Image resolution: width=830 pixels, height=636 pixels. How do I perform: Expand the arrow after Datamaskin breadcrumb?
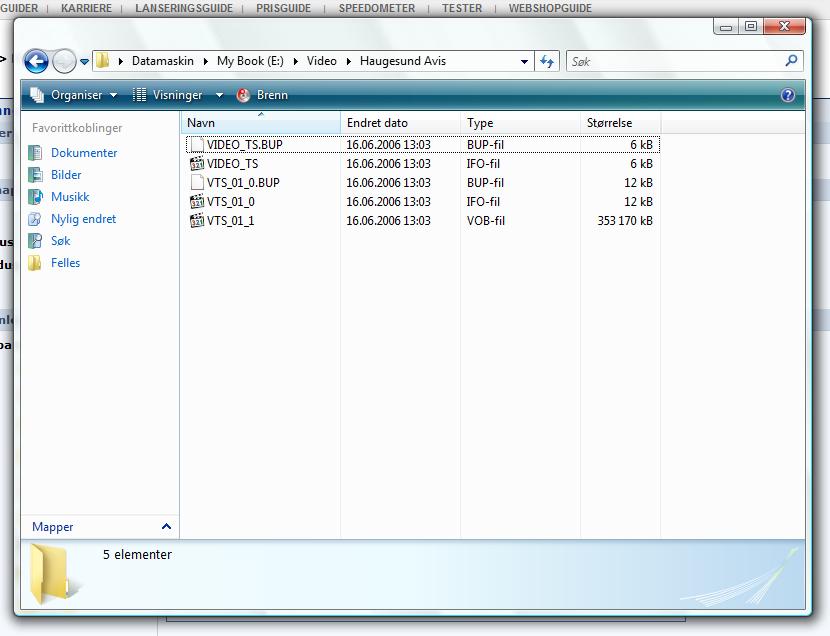[206, 61]
